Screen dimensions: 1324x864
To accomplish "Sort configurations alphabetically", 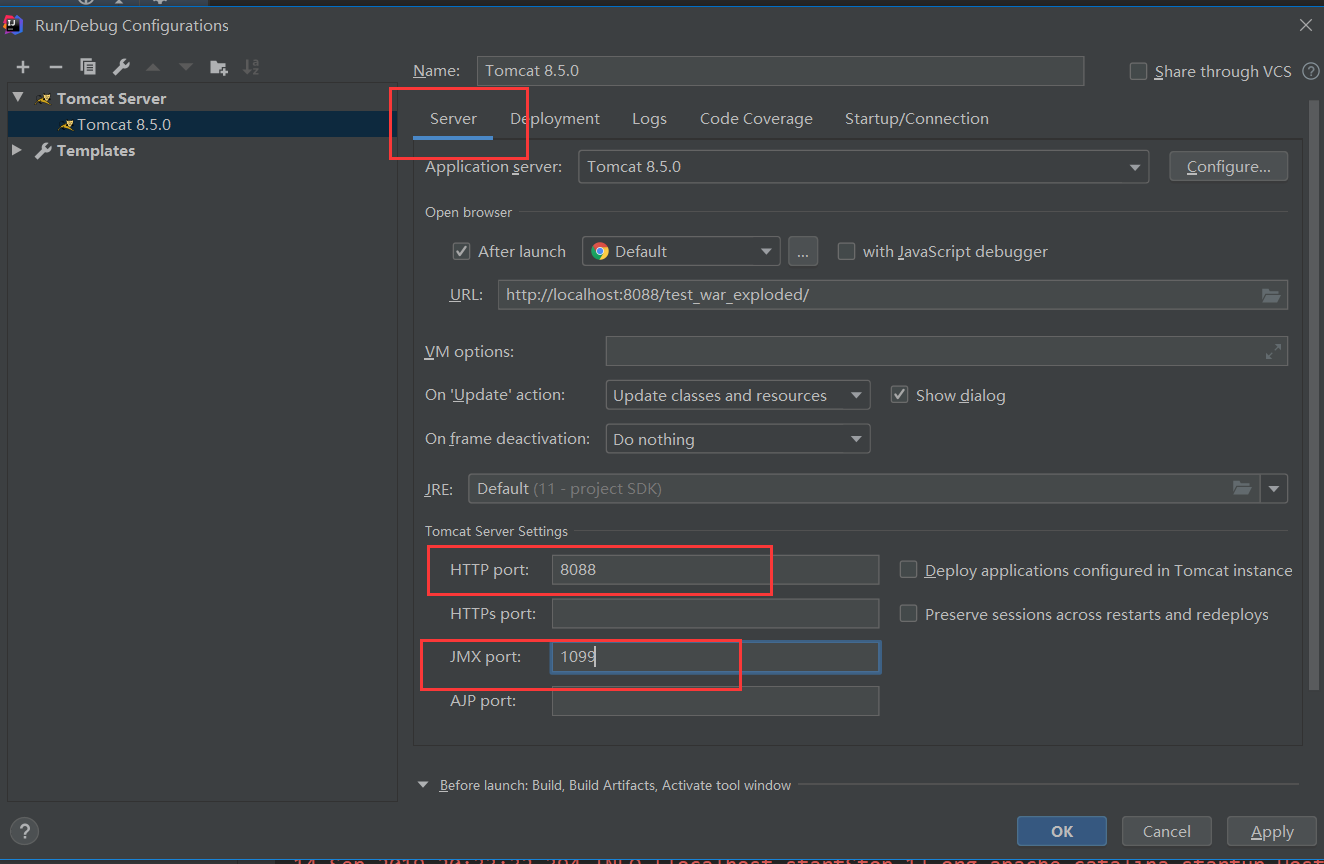I will 251,67.
